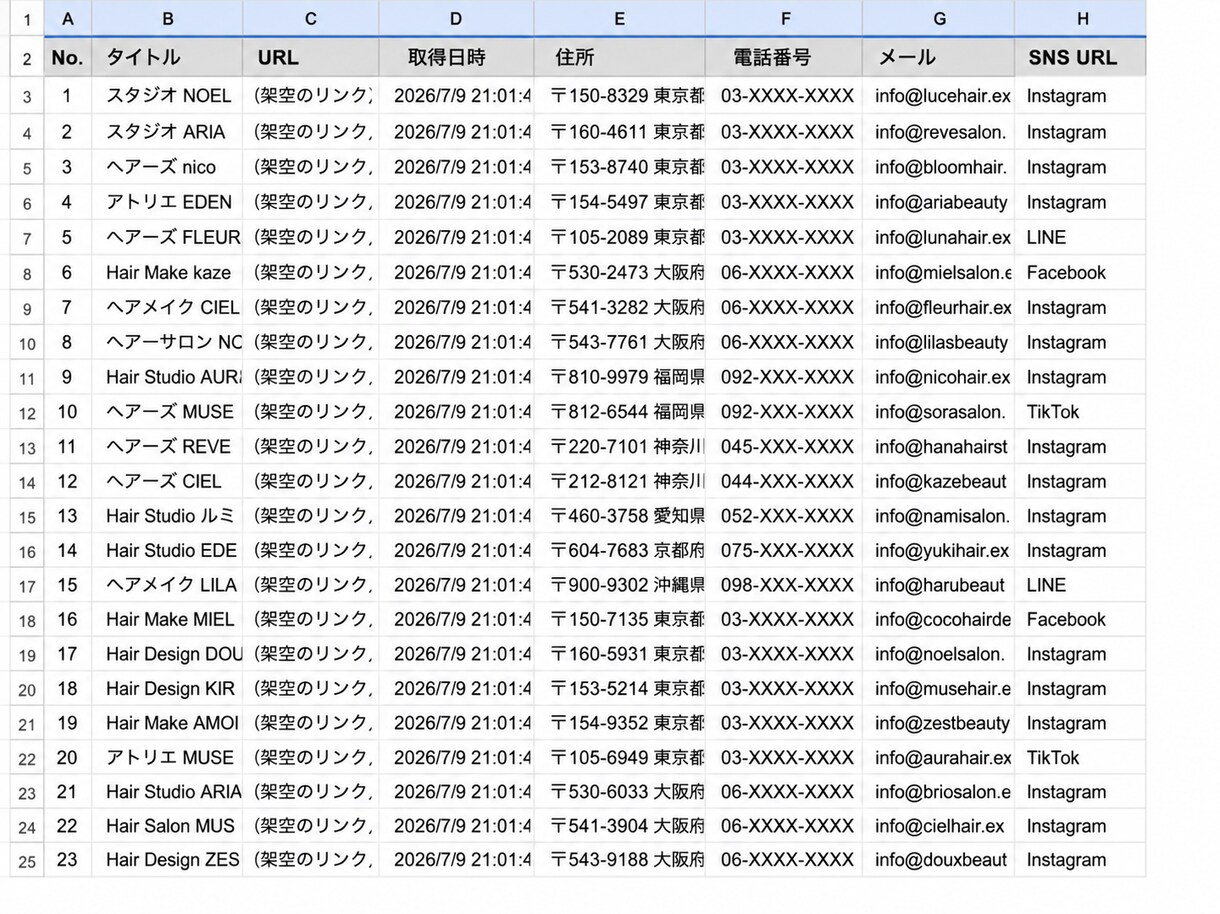Select the 'Hair Make MIEL' cell
The width and height of the screenshot is (1220, 914).
(167, 620)
